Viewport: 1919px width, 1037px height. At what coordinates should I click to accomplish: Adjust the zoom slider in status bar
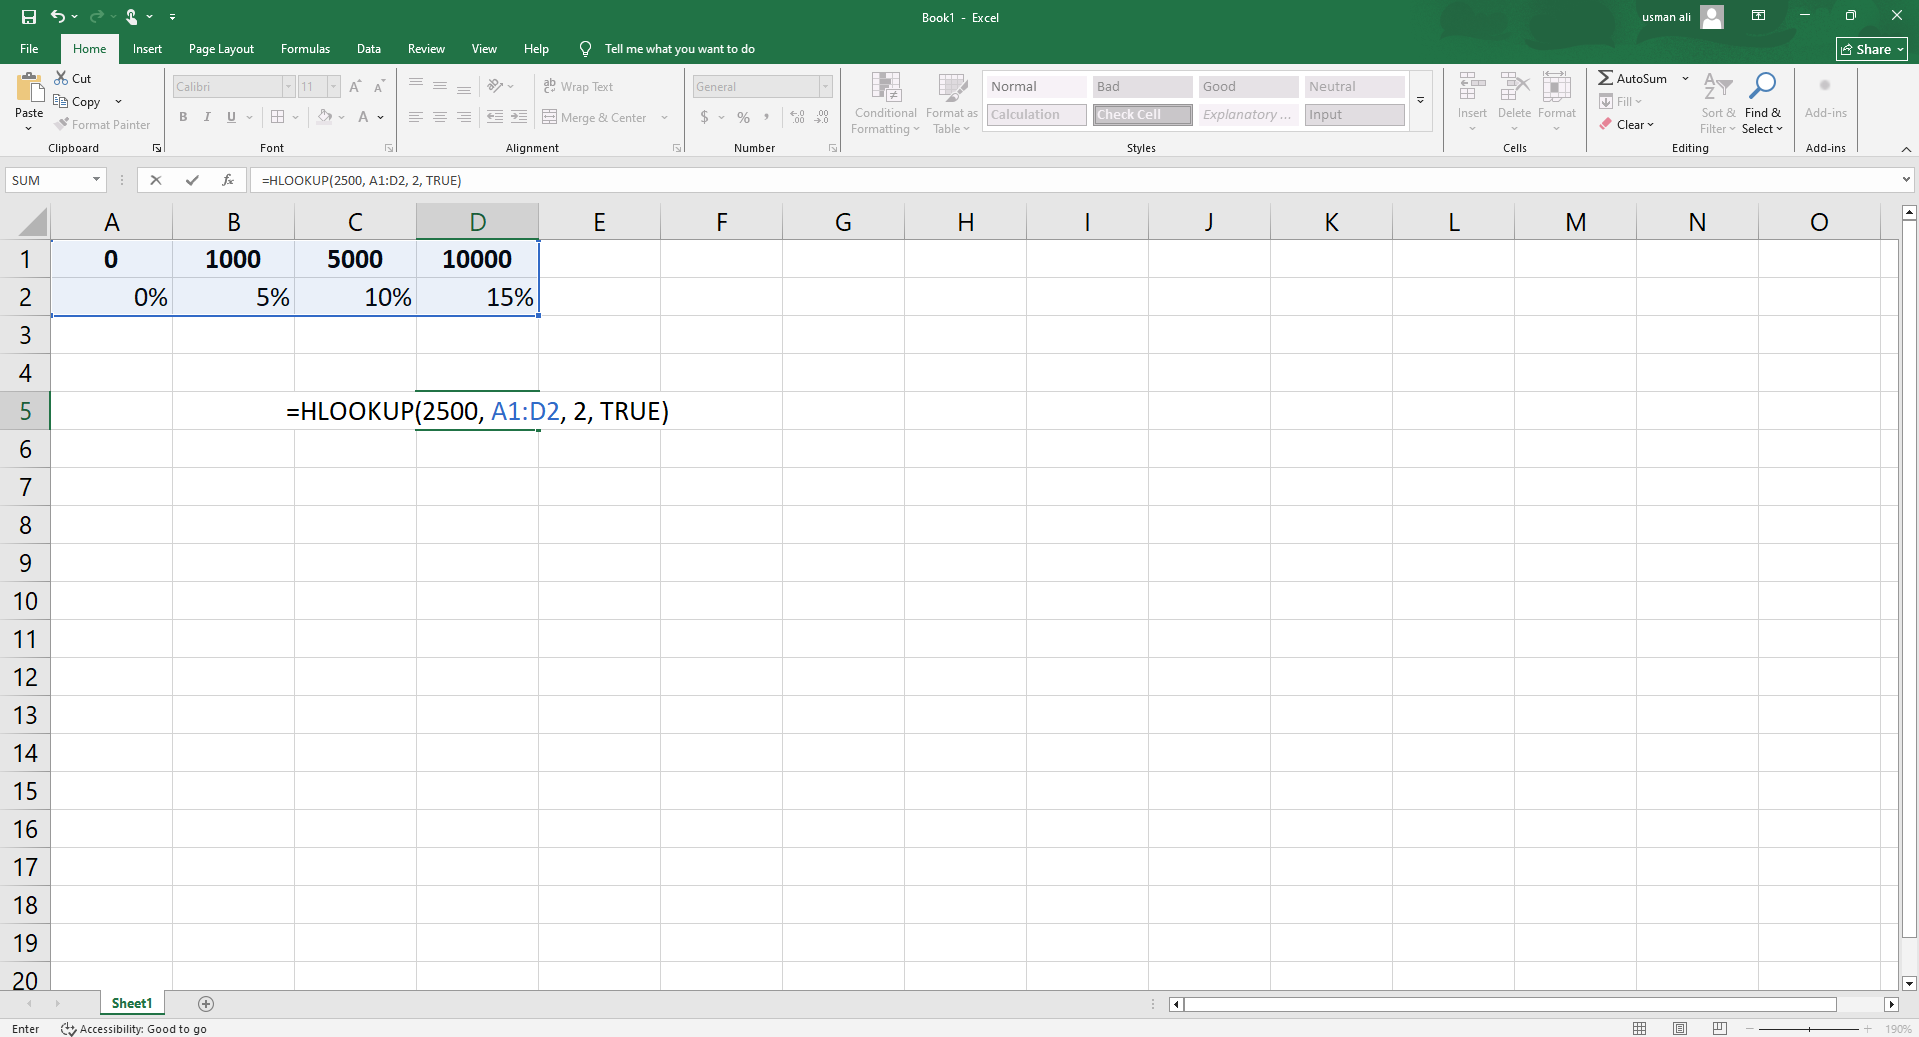[1809, 1028]
